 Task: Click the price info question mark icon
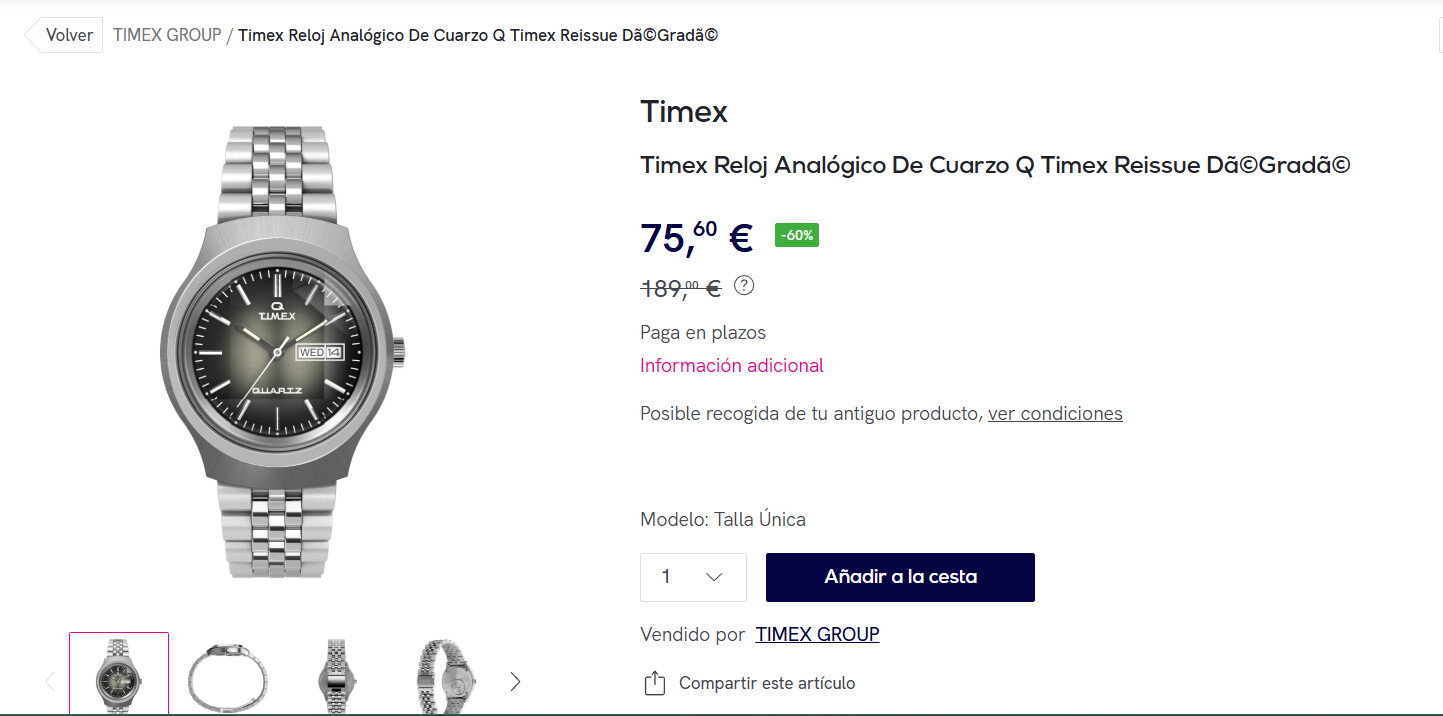click(x=744, y=286)
